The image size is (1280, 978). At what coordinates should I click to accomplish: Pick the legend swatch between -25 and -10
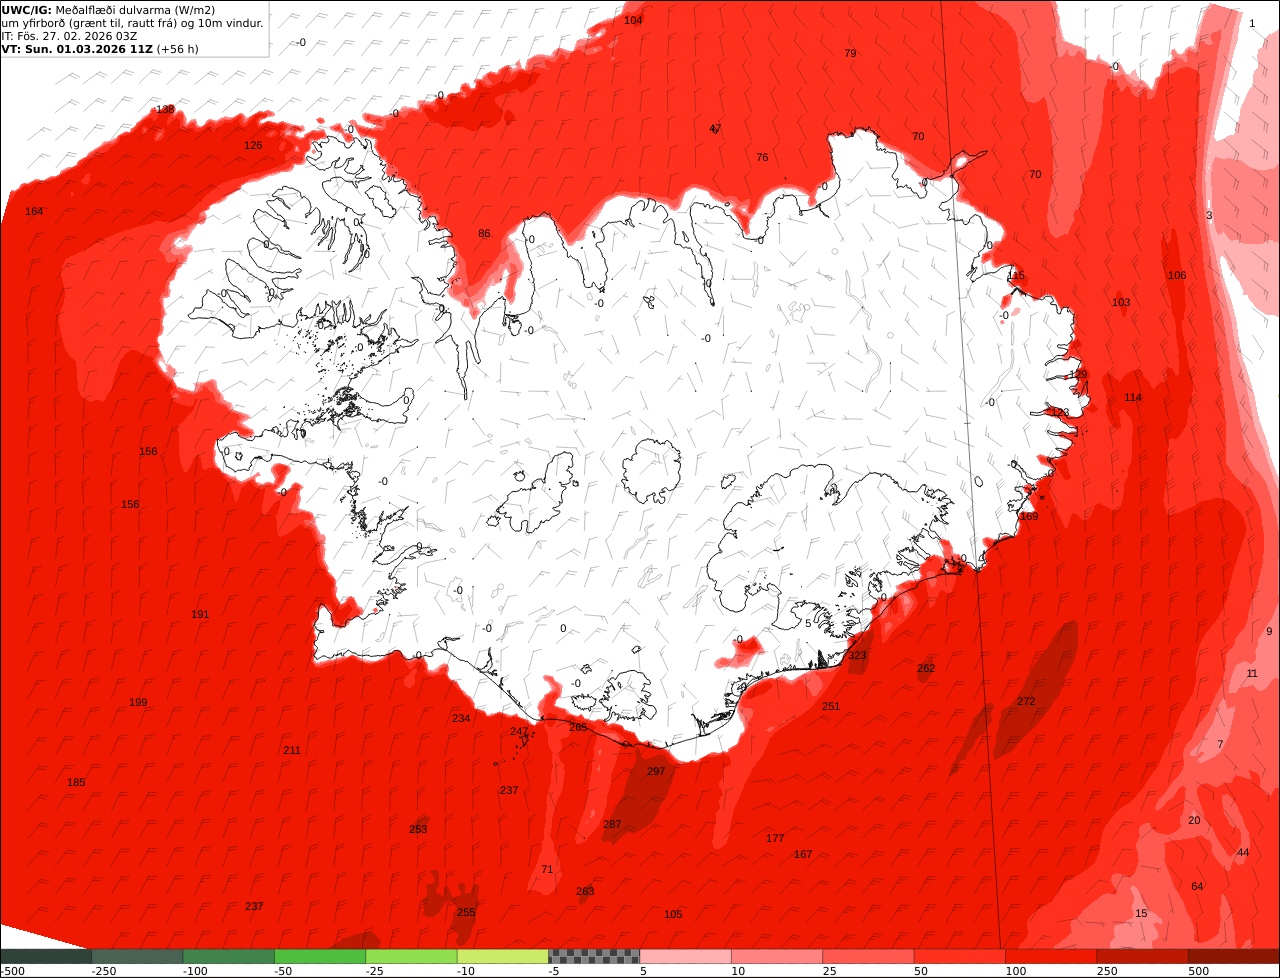[x=412, y=956]
